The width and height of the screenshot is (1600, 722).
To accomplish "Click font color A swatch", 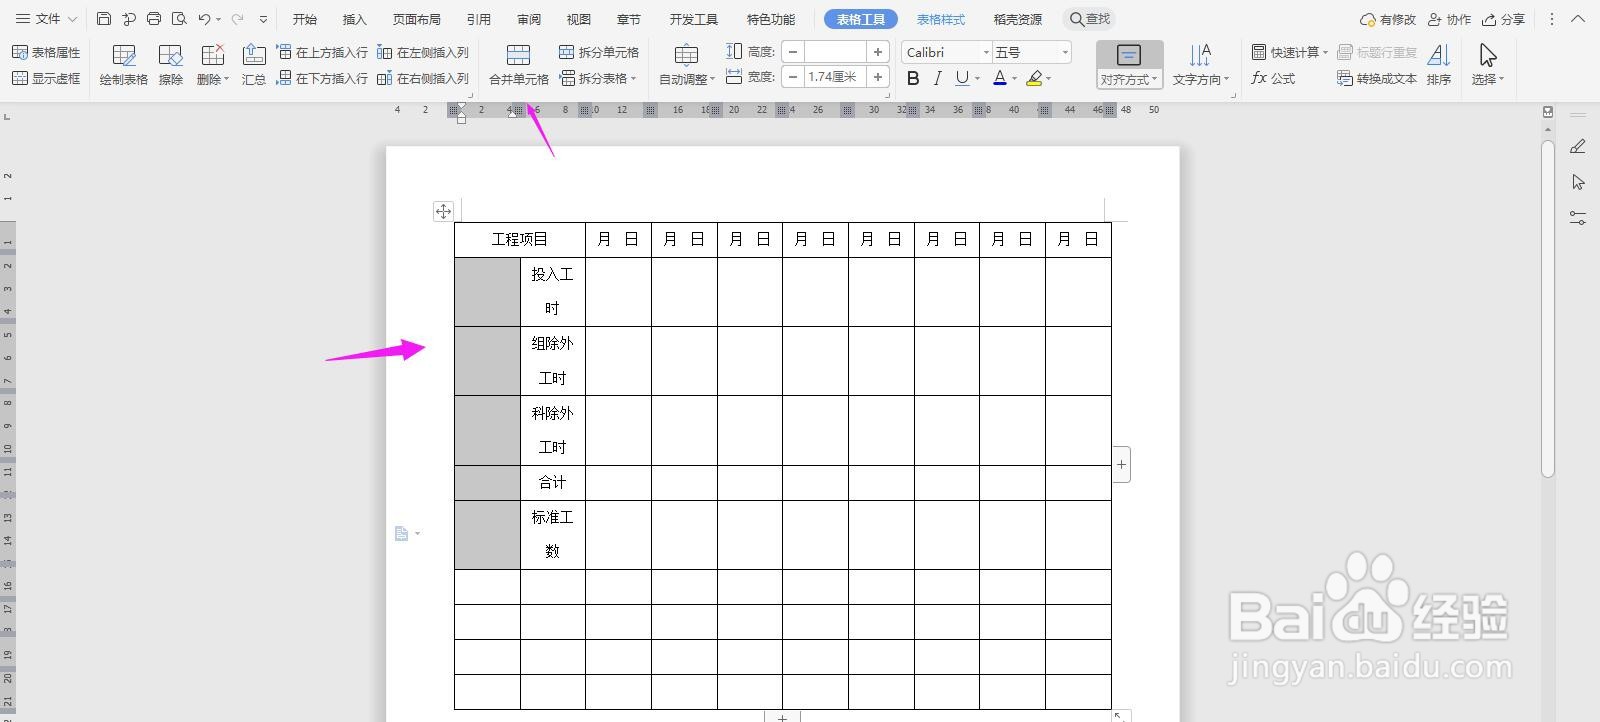I will [999, 78].
